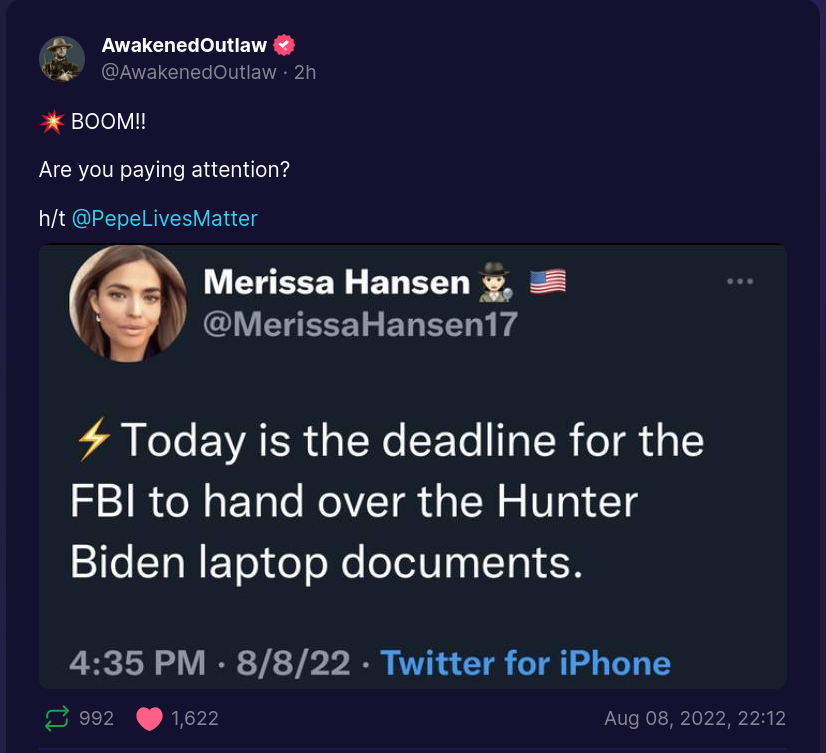Viewport: 826px width, 753px height.
Task: Click the @AwakenedOutlaw handle
Action: tap(189, 72)
